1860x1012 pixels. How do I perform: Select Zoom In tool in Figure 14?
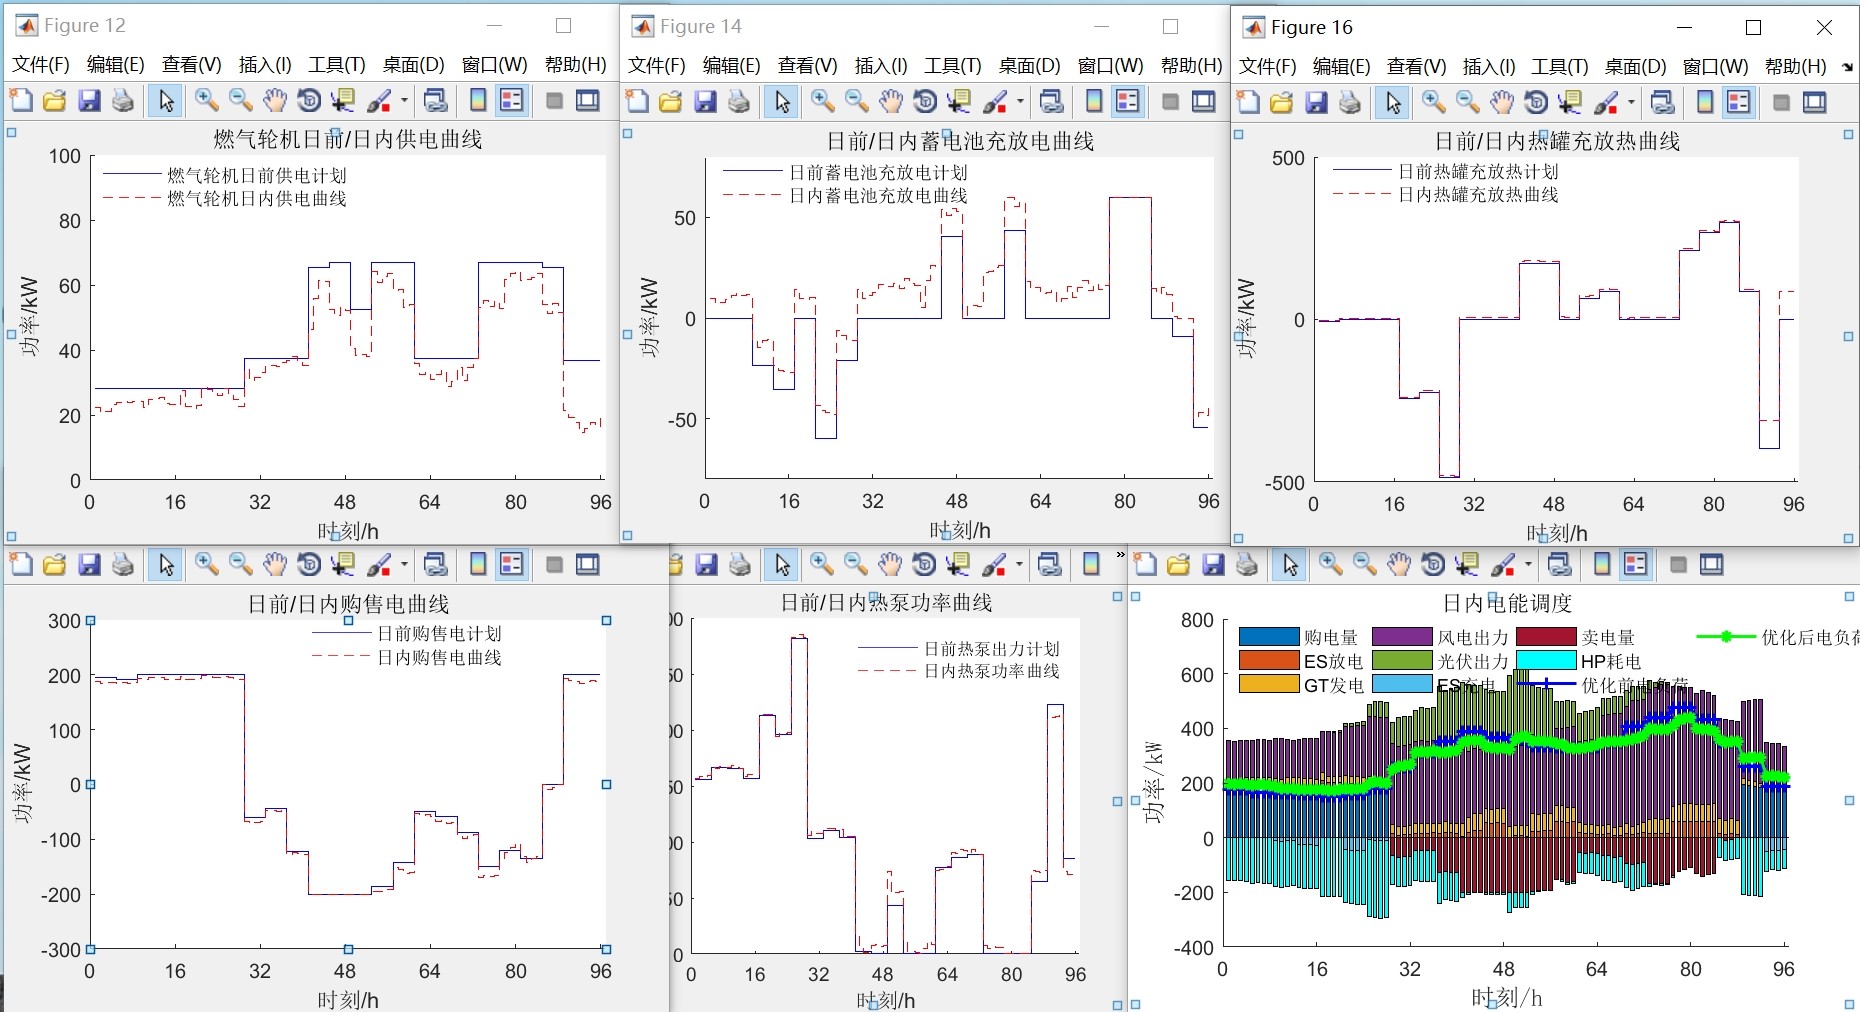823,101
